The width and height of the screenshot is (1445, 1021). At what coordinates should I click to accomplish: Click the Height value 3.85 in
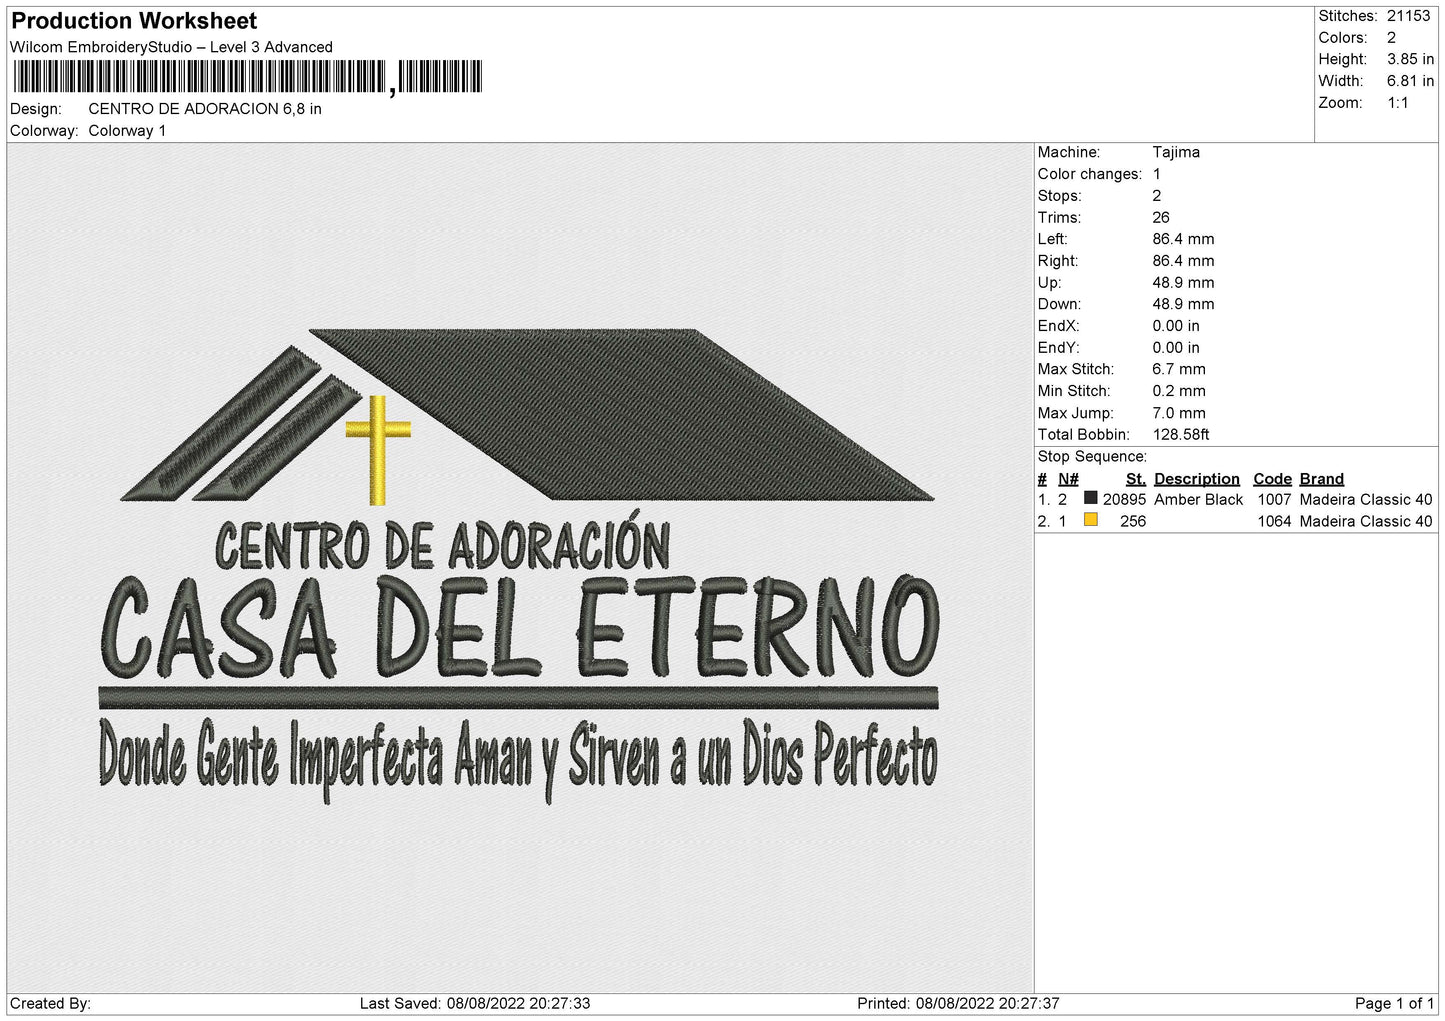[1410, 59]
